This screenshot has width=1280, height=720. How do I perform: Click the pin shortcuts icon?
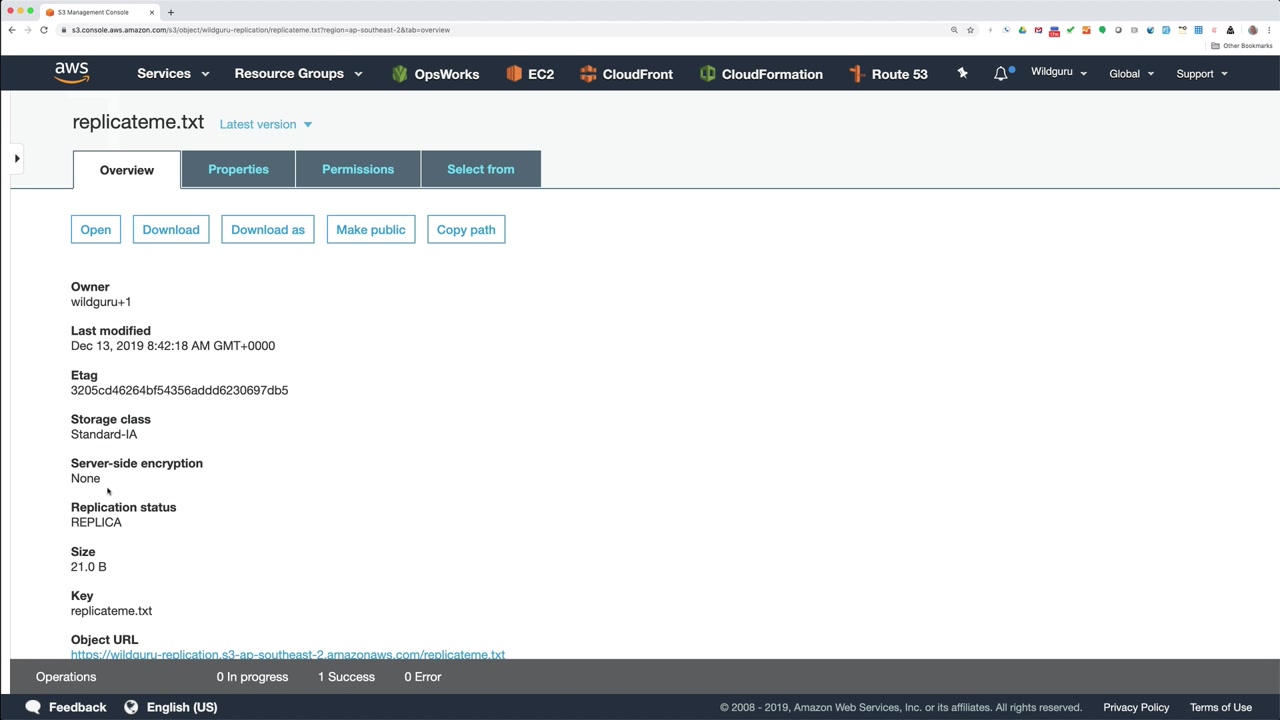962,73
